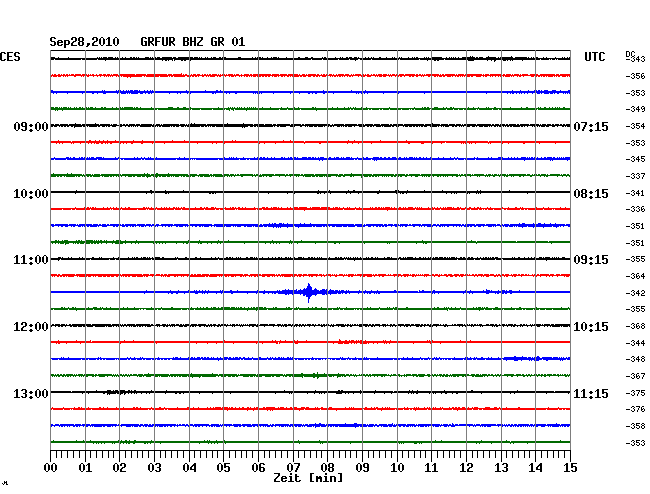The height and width of the screenshot is (494, 650).
Task: Select minute 14 on the time axis
Action: point(536,468)
